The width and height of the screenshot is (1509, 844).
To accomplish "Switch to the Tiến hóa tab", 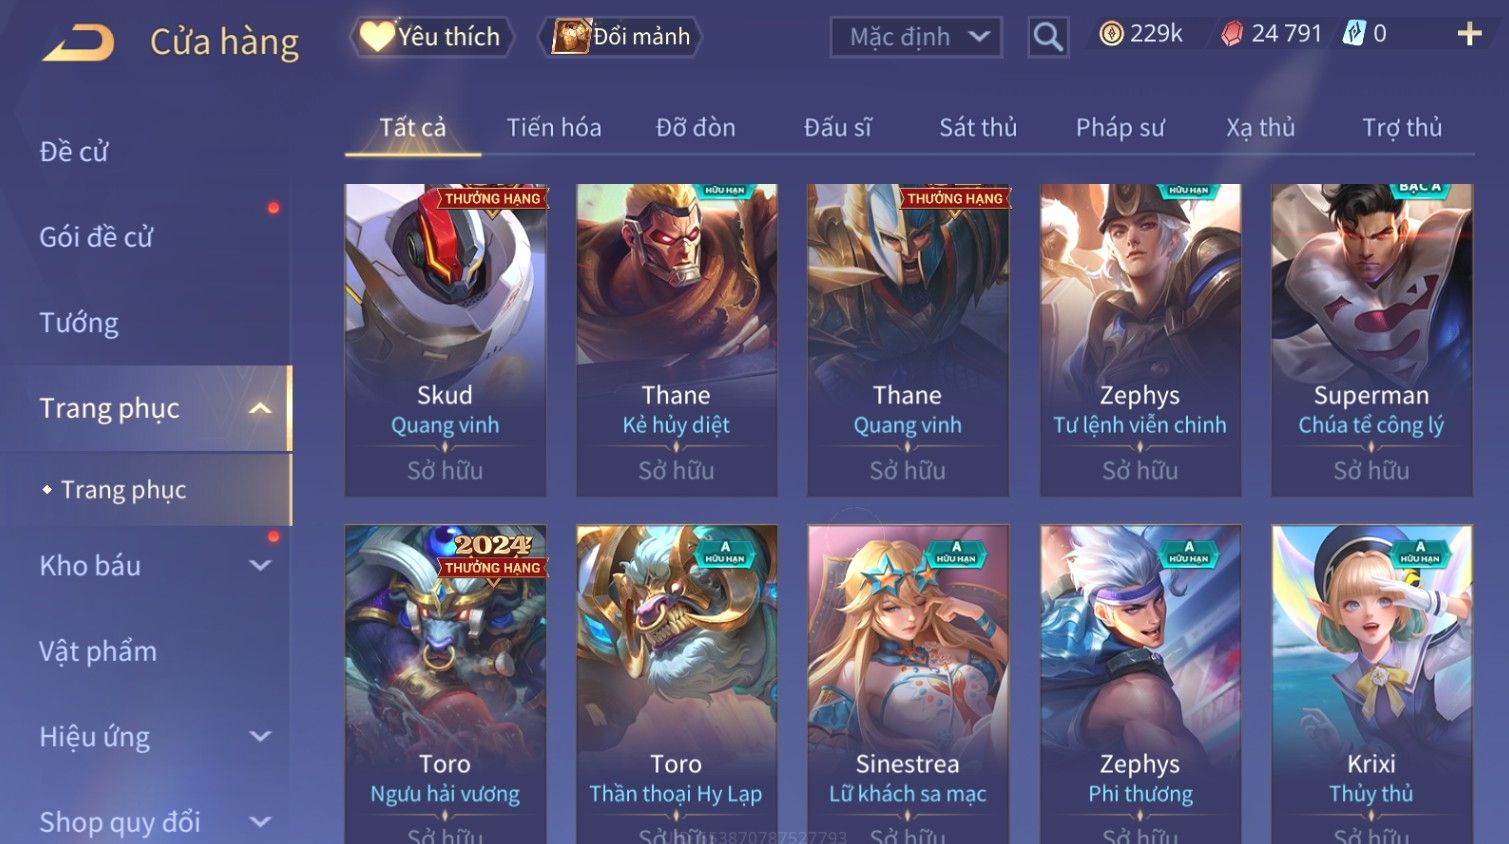I will 554,128.
